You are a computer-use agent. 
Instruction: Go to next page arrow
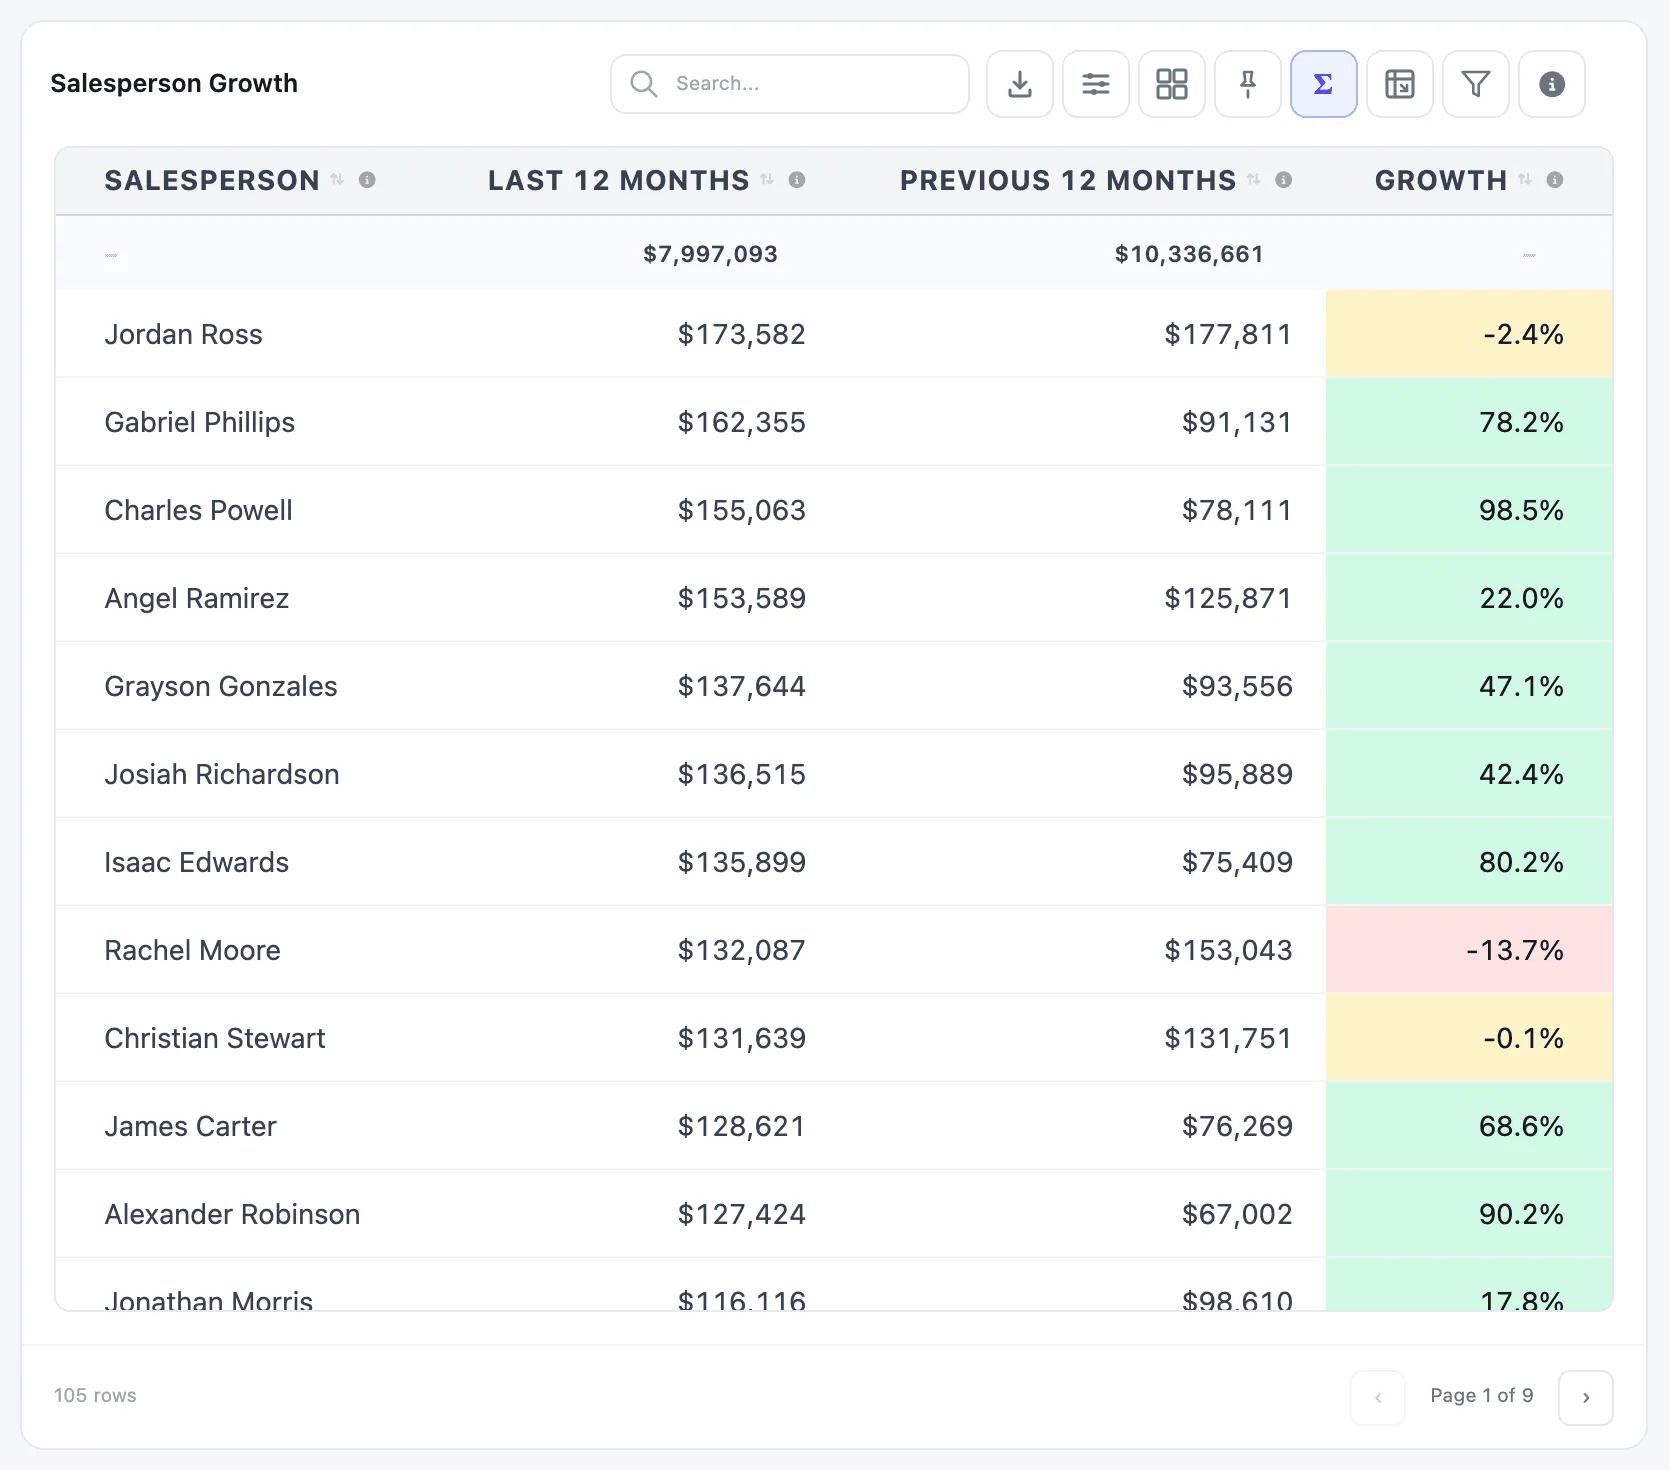coord(1586,1397)
